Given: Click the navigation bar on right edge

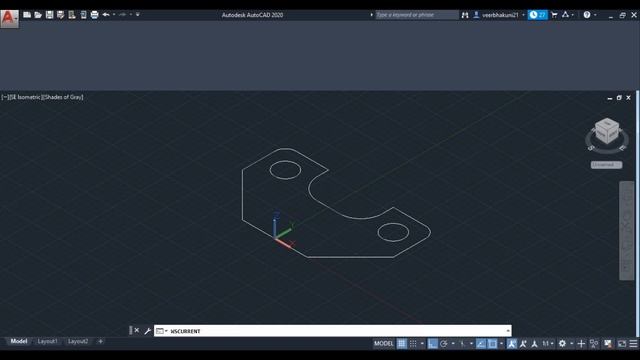Looking at the screenshot, I should pos(627,231).
